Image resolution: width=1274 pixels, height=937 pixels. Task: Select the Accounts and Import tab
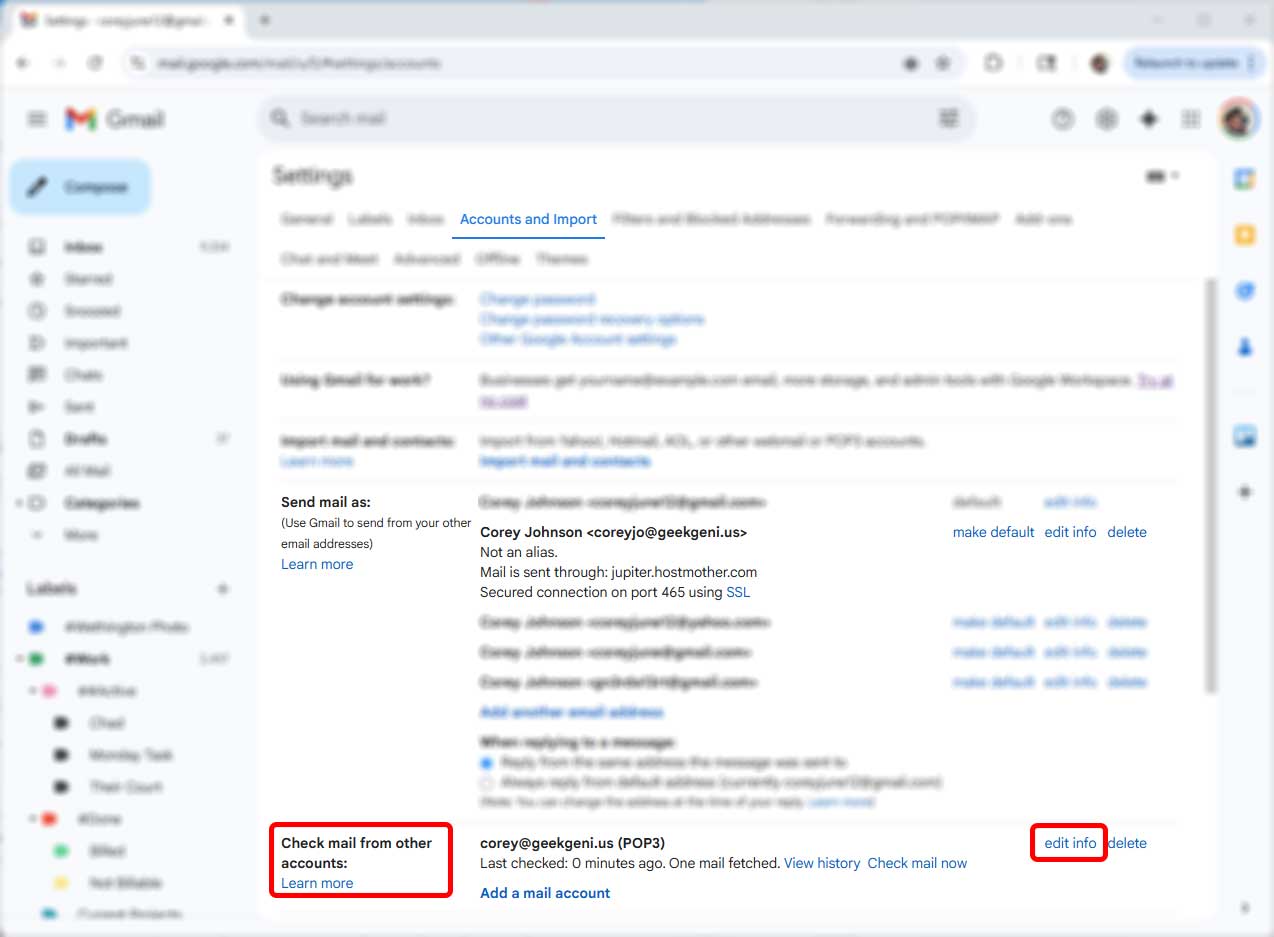click(528, 219)
